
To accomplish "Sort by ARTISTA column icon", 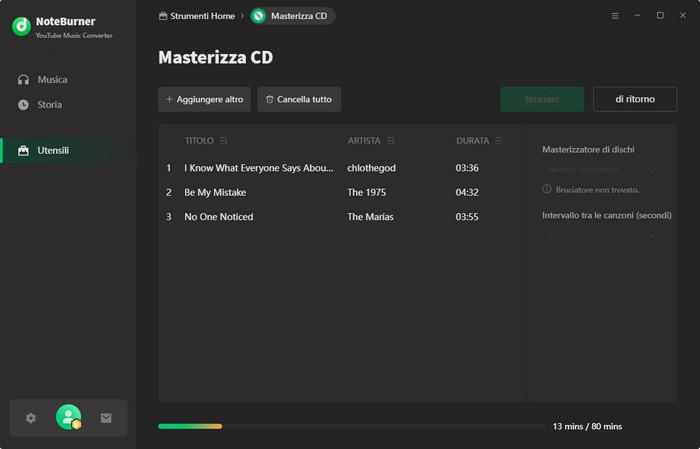I will point(391,141).
